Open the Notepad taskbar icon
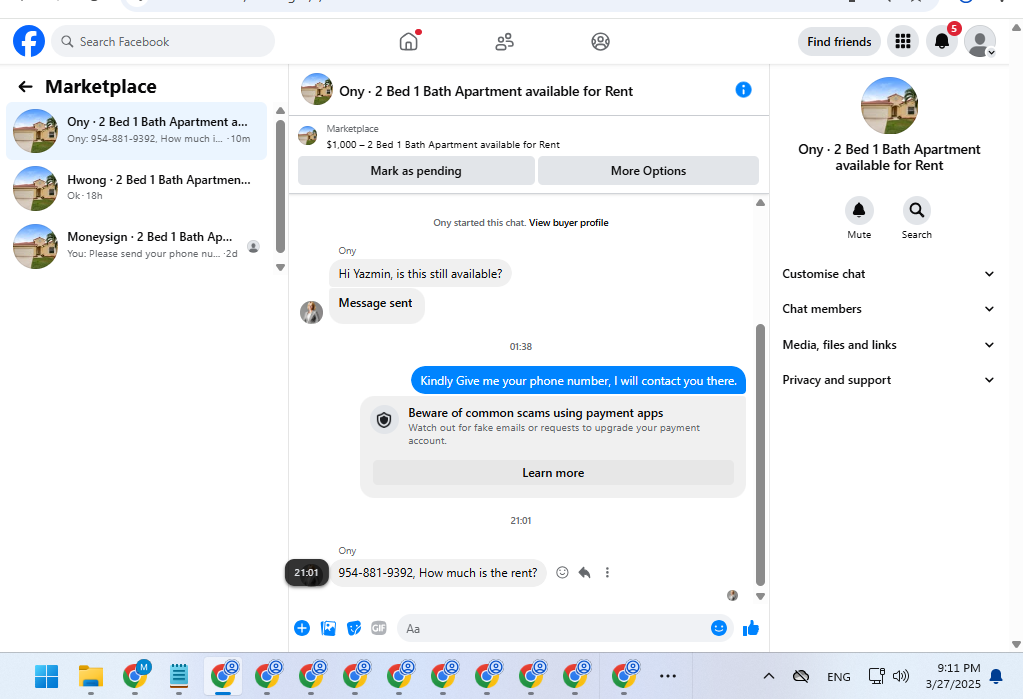Image resolution: width=1023 pixels, height=699 pixels. (179, 676)
